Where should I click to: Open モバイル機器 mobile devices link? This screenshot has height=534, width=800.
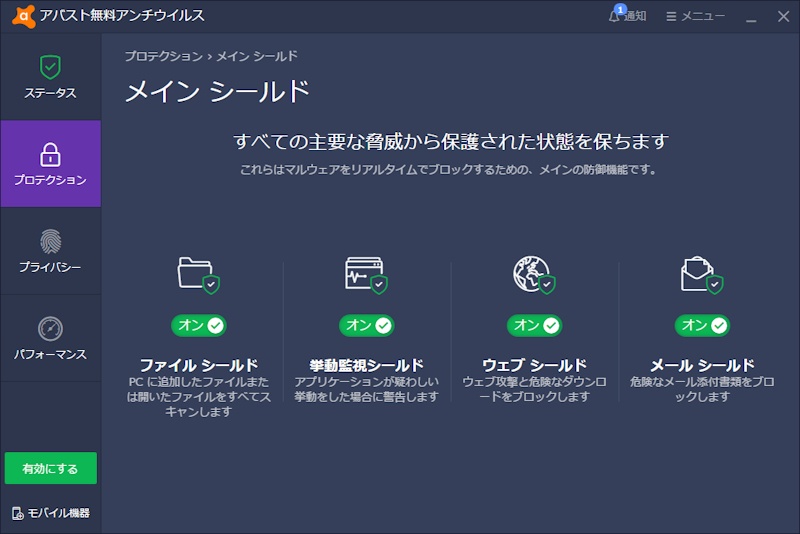[51, 513]
